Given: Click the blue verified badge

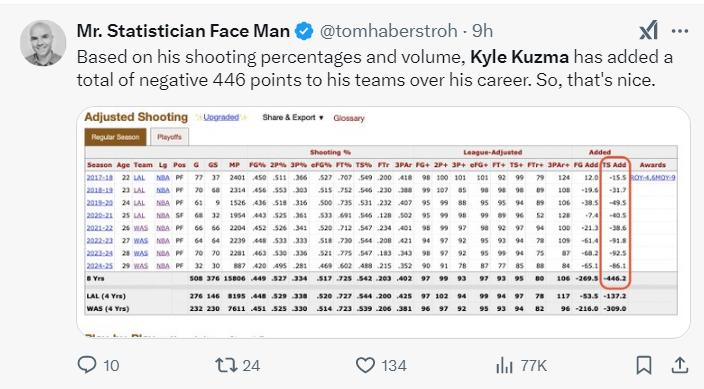Looking at the screenshot, I should (304, 31).
